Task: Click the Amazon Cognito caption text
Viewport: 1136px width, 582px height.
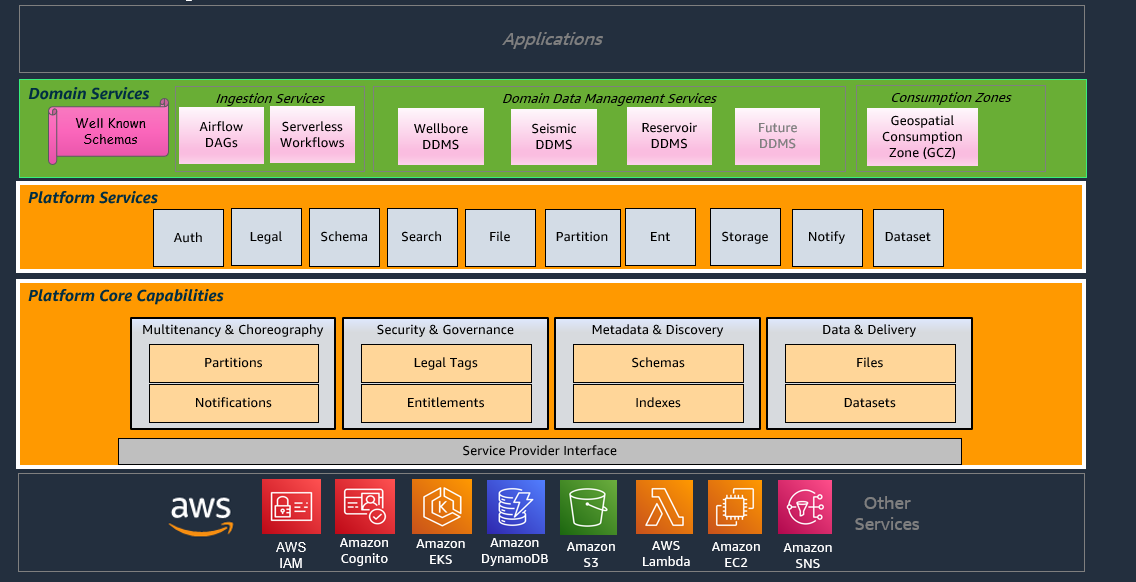Action: click(x=364, y=550)
